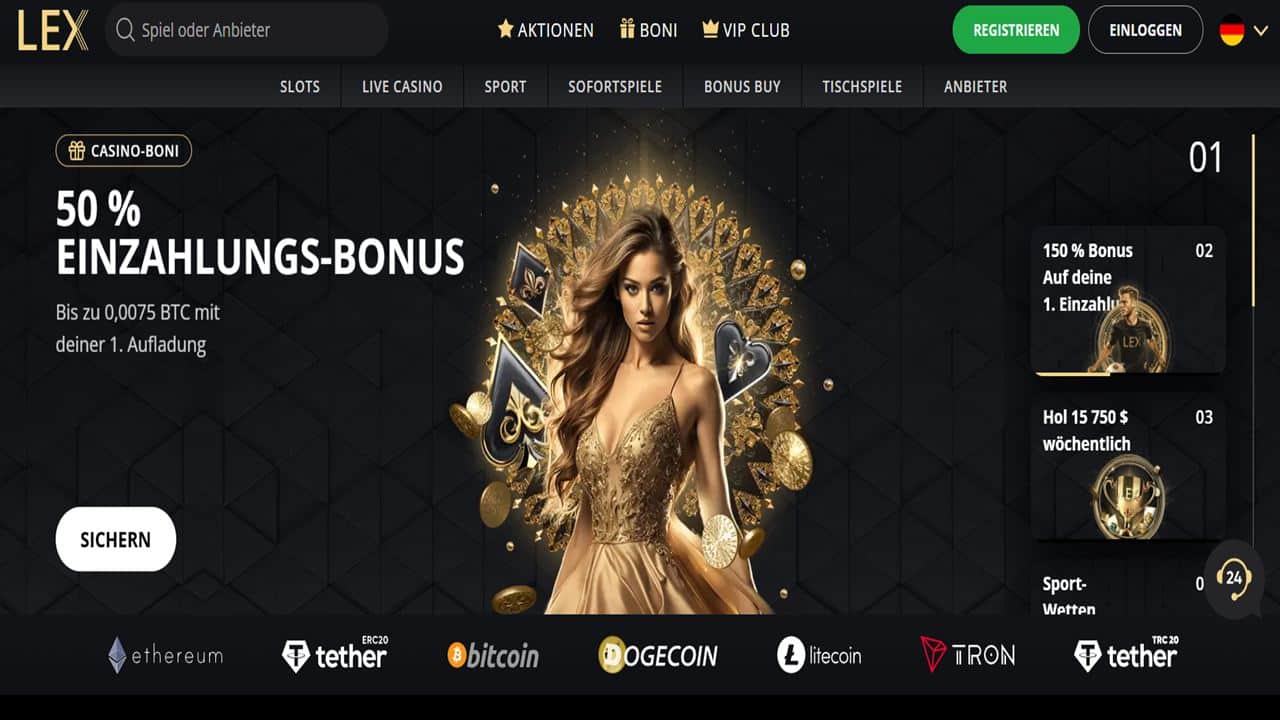Select the Tether ERC20 logo

(x=334, y=654)
